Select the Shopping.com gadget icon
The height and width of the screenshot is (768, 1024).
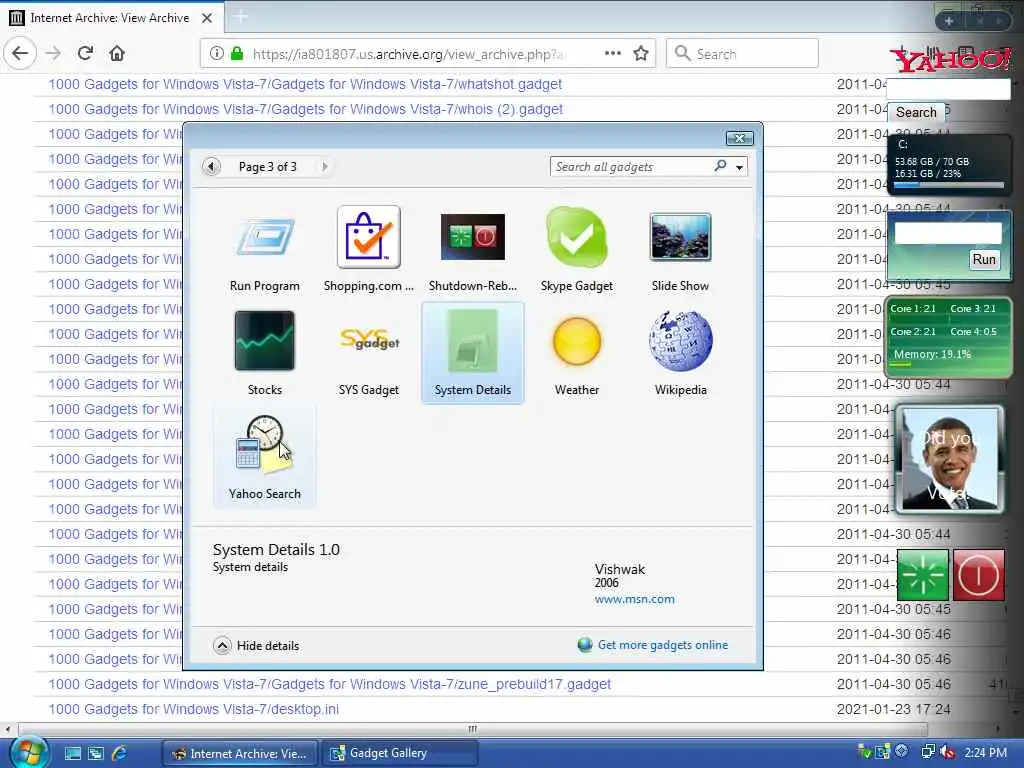coord(368,236)
